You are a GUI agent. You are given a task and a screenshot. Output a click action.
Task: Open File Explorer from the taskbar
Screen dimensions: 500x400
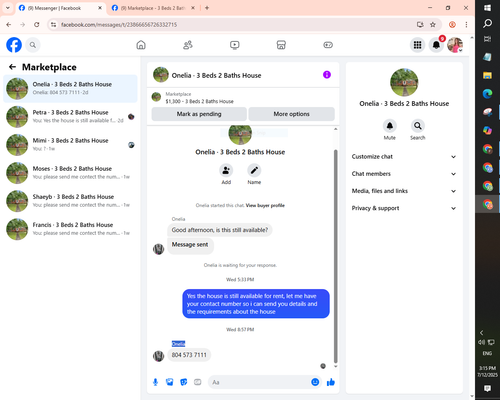click(x=487, y=75)
